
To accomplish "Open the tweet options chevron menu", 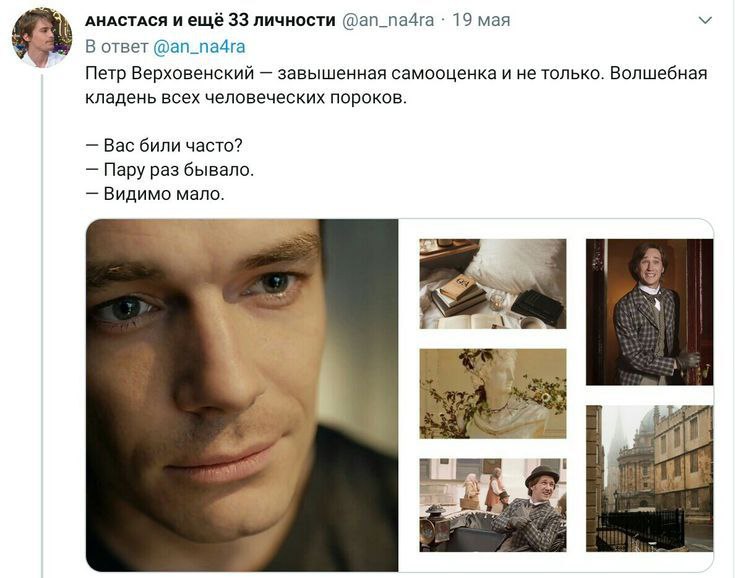I will coord(705,21).
